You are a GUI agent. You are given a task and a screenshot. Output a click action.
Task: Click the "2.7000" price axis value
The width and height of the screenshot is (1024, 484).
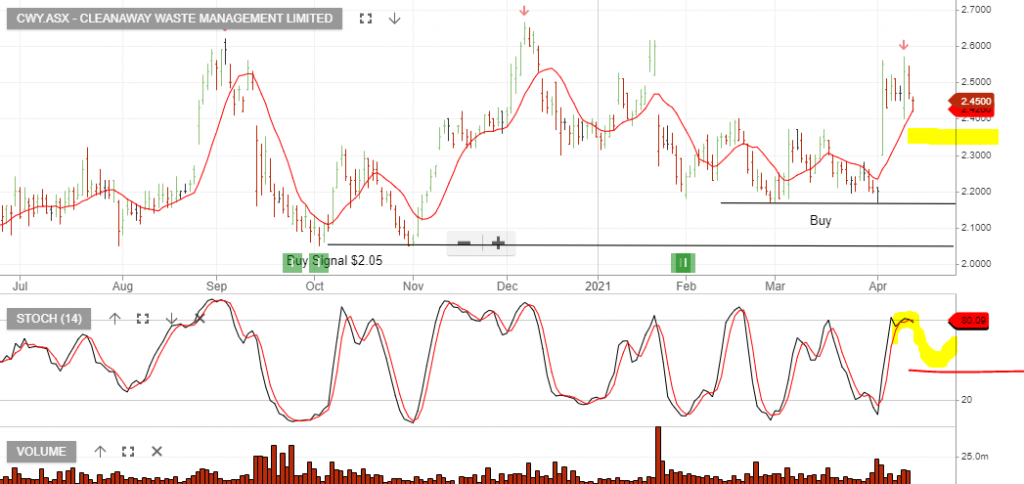pos(977,10)
